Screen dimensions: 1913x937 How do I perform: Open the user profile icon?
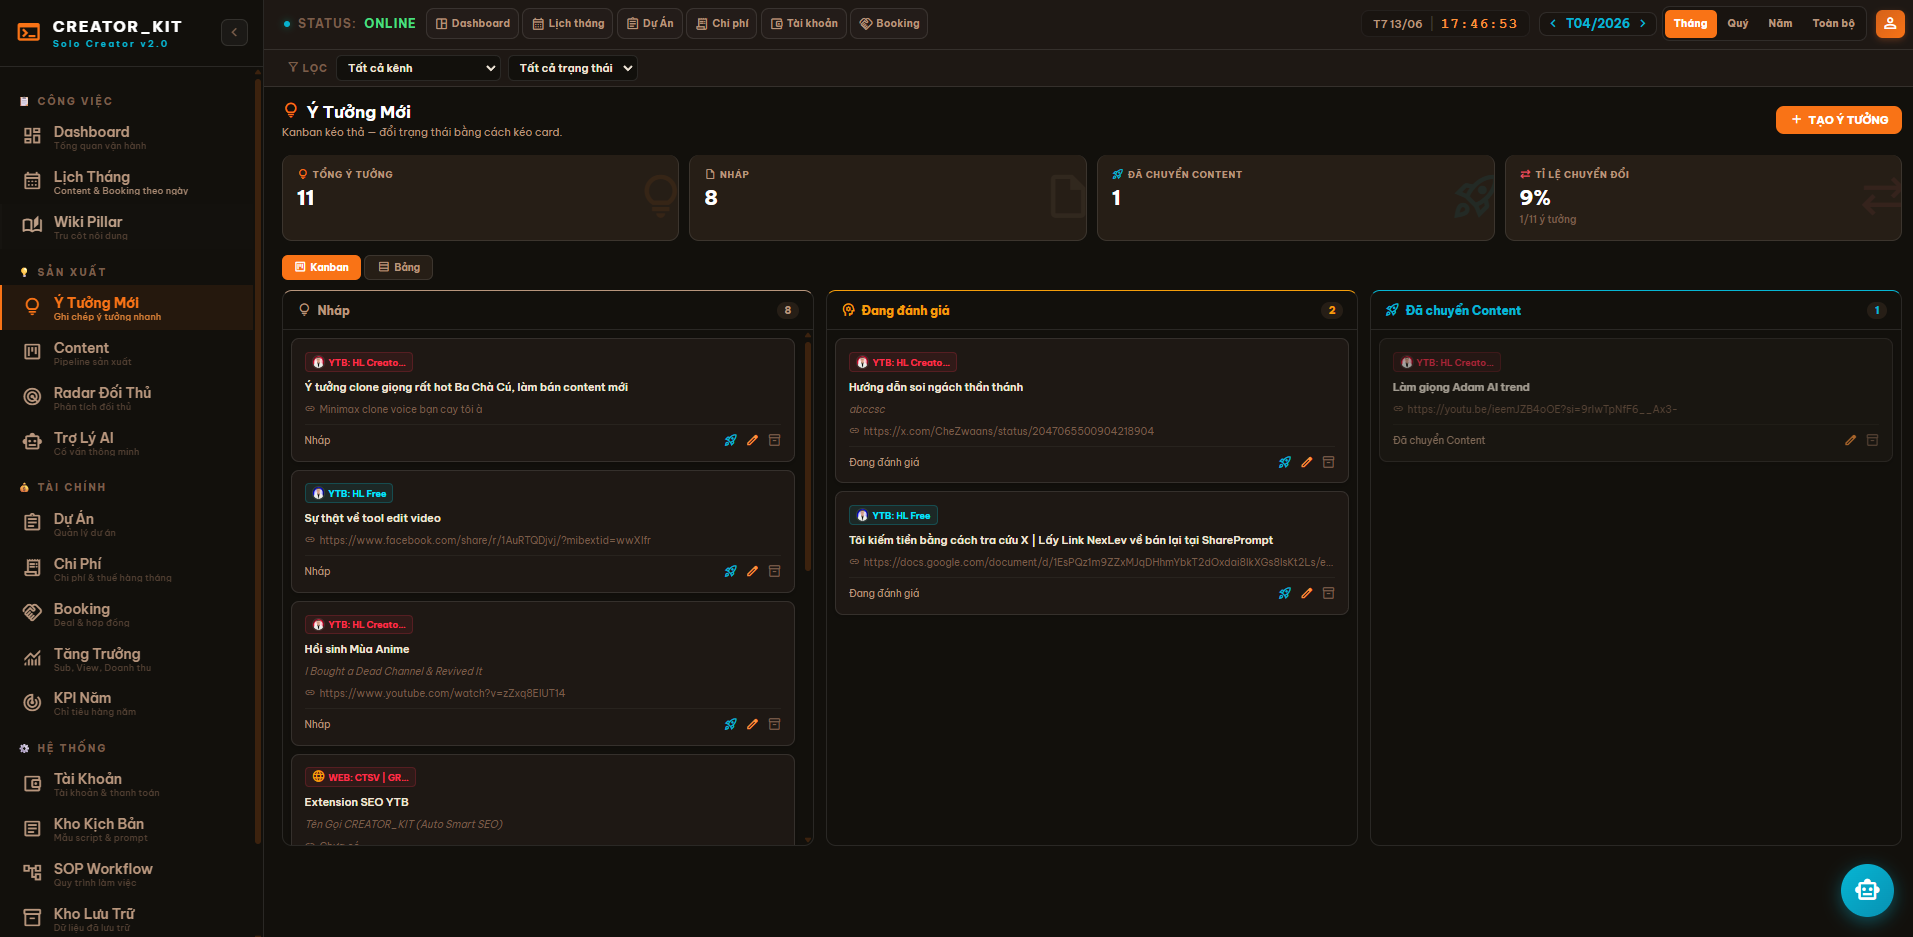(x=1889, y=24)
